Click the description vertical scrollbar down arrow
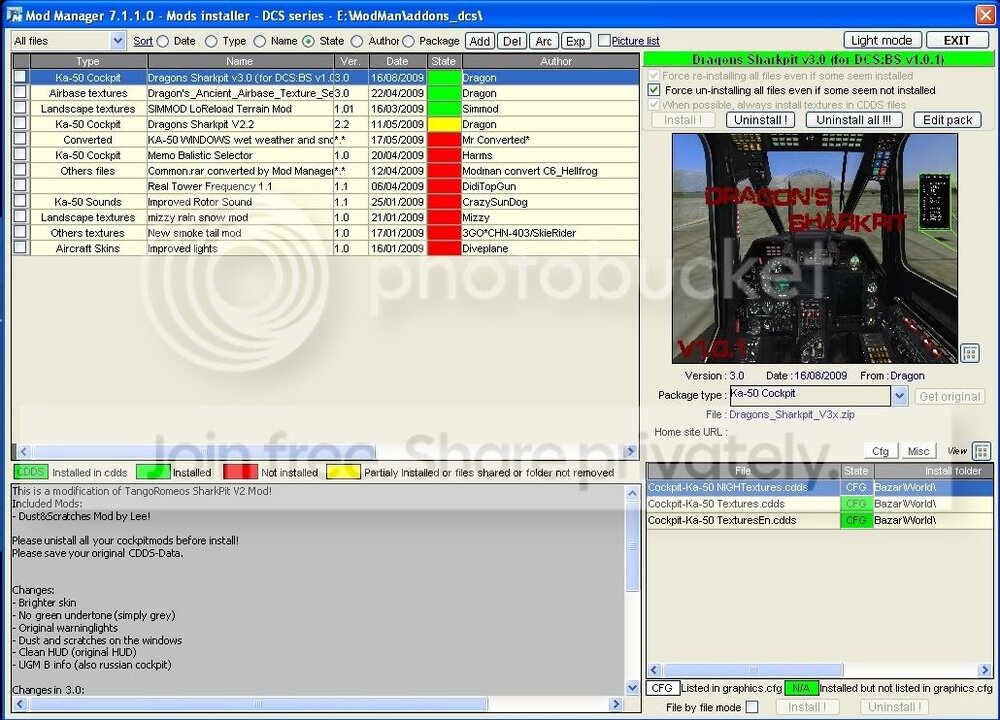1000x720 pixels. [632, 687]
